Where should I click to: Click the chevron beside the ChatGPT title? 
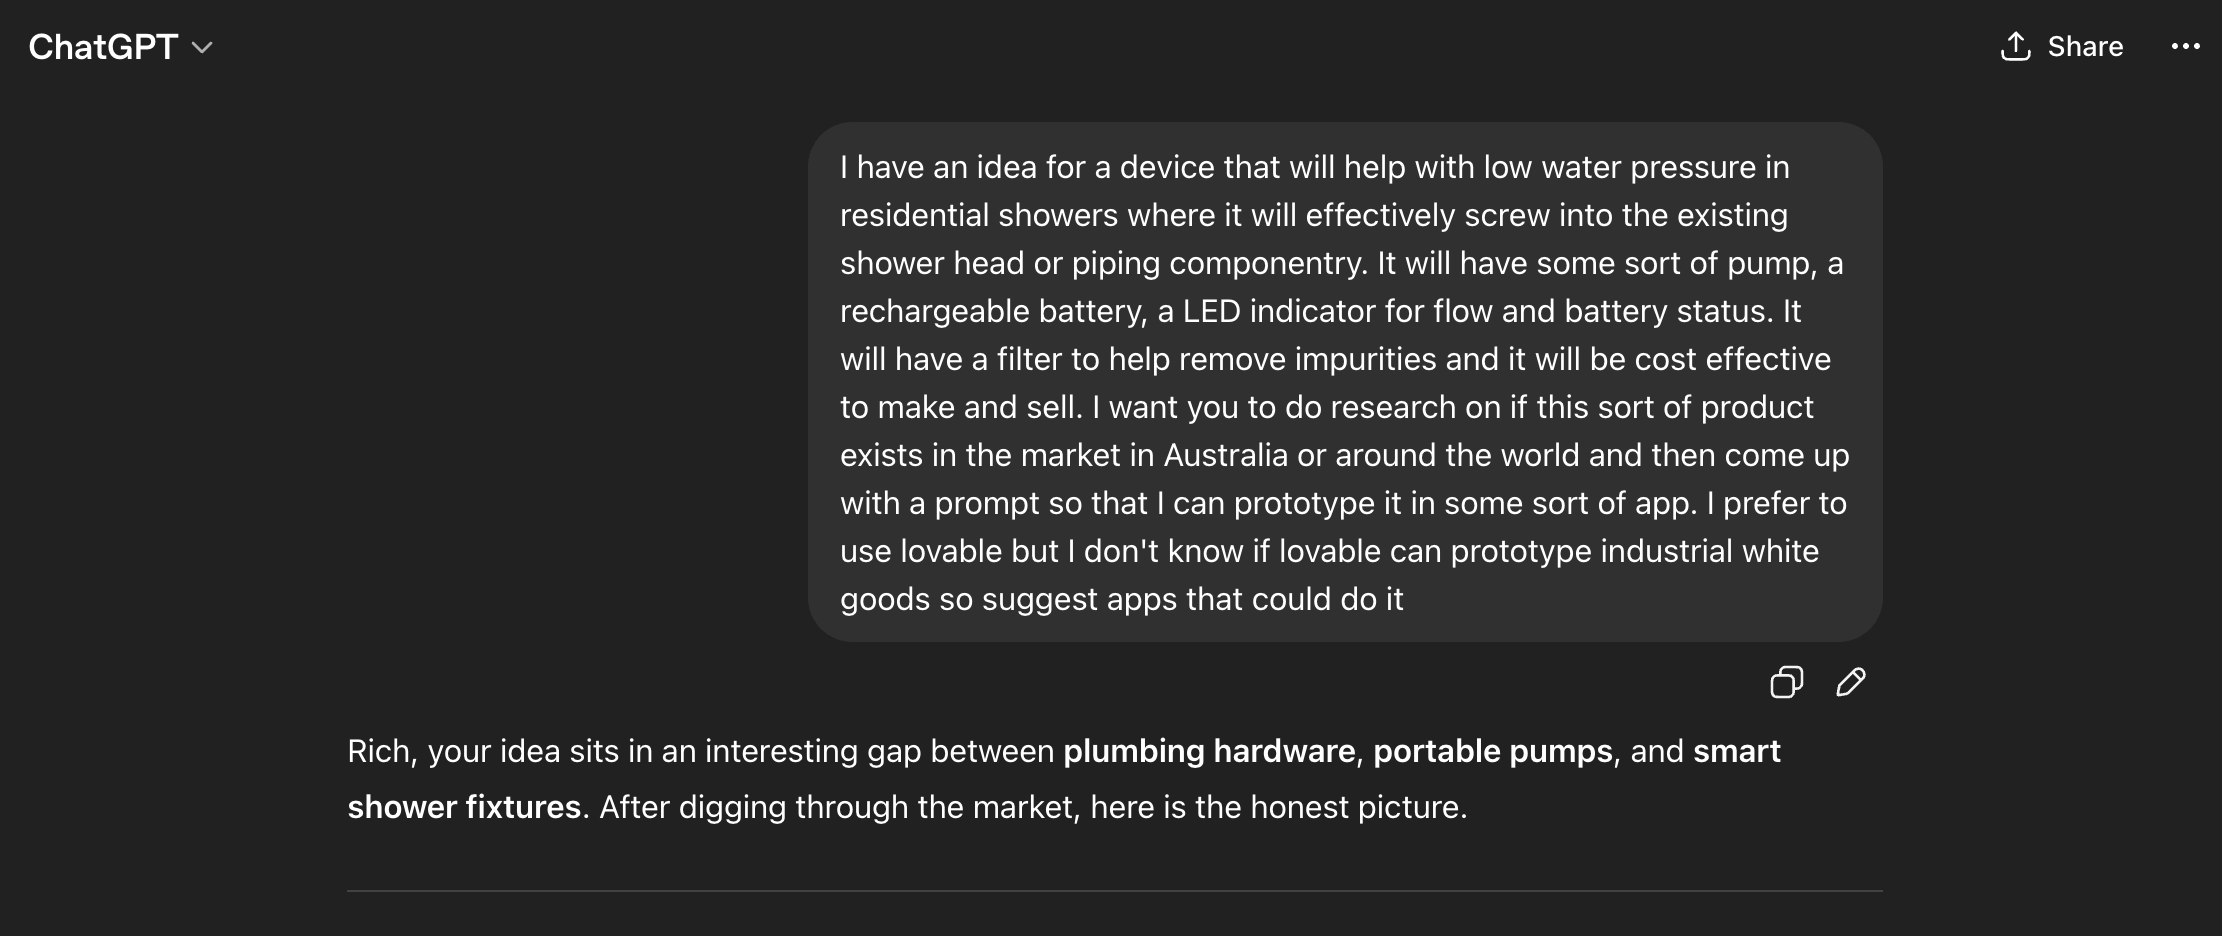(202, 48)
